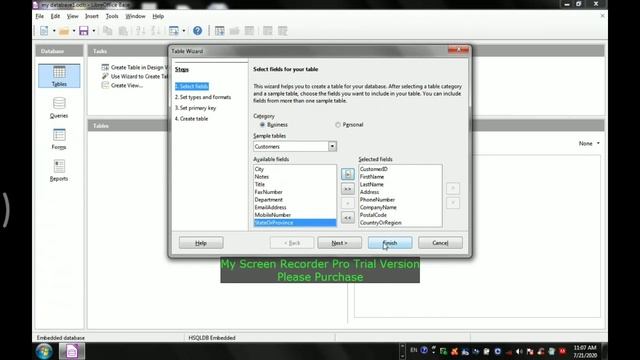Click the Next button in wizard
Image resolution: width=640 pixels, height=360 pixels.
[339, 243]
